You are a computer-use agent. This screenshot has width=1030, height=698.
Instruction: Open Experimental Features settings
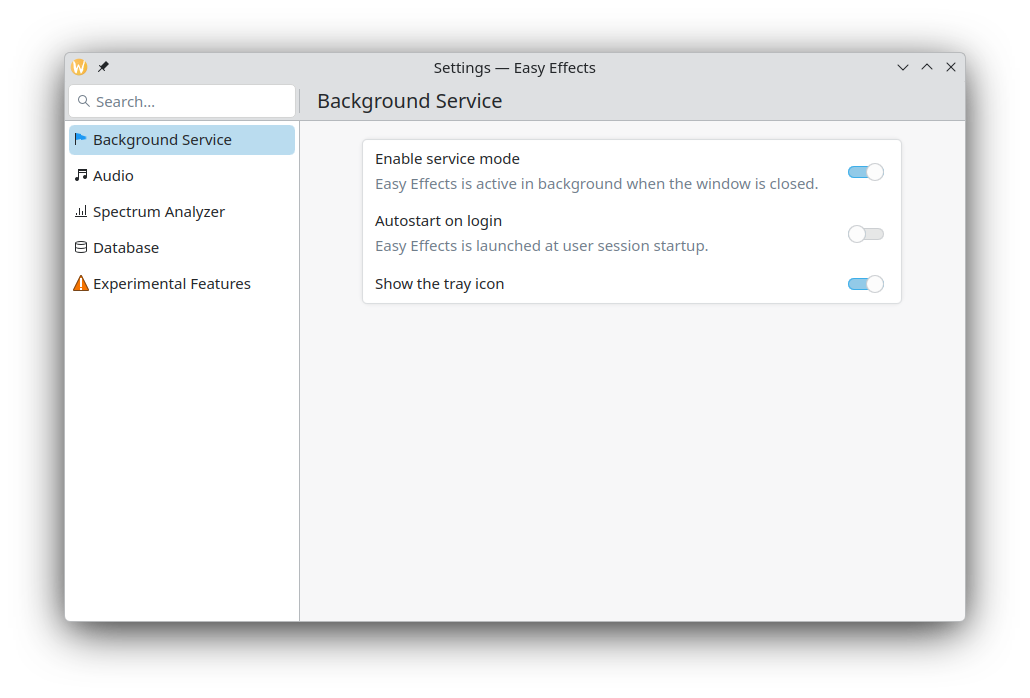(x=172, y=284)
